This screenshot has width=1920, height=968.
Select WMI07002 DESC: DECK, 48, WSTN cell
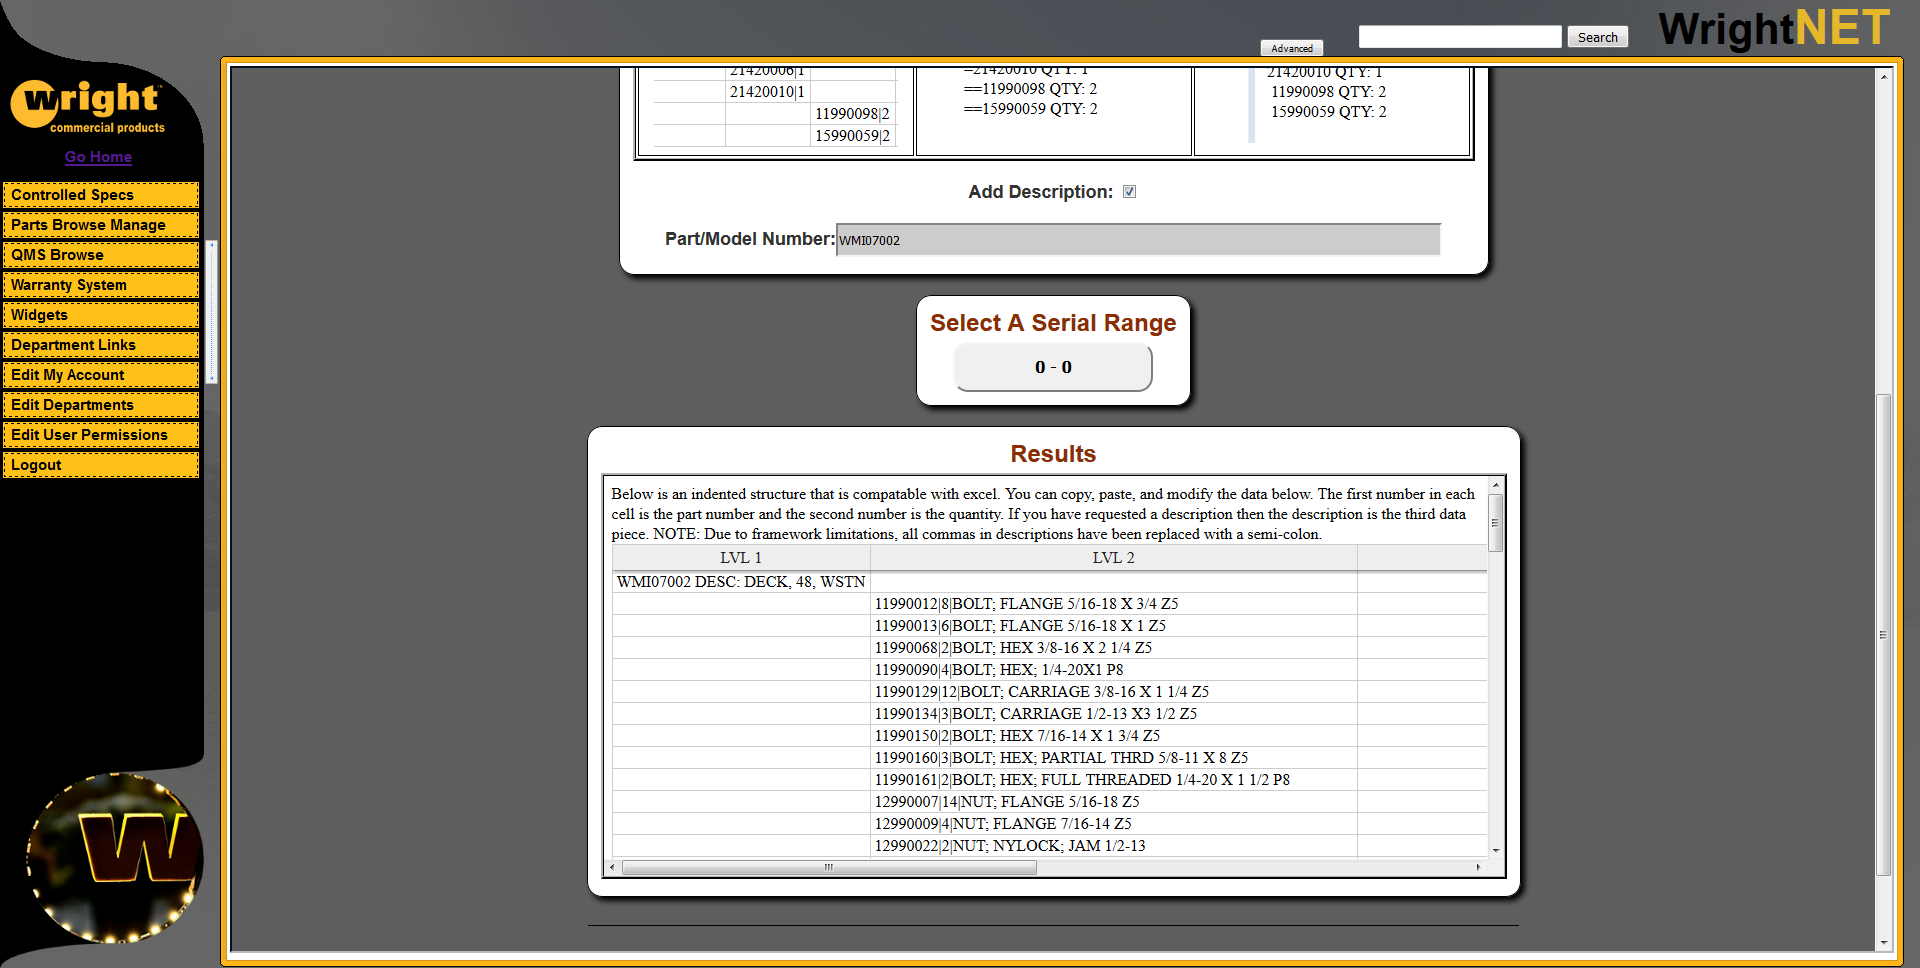coord(740,582)
